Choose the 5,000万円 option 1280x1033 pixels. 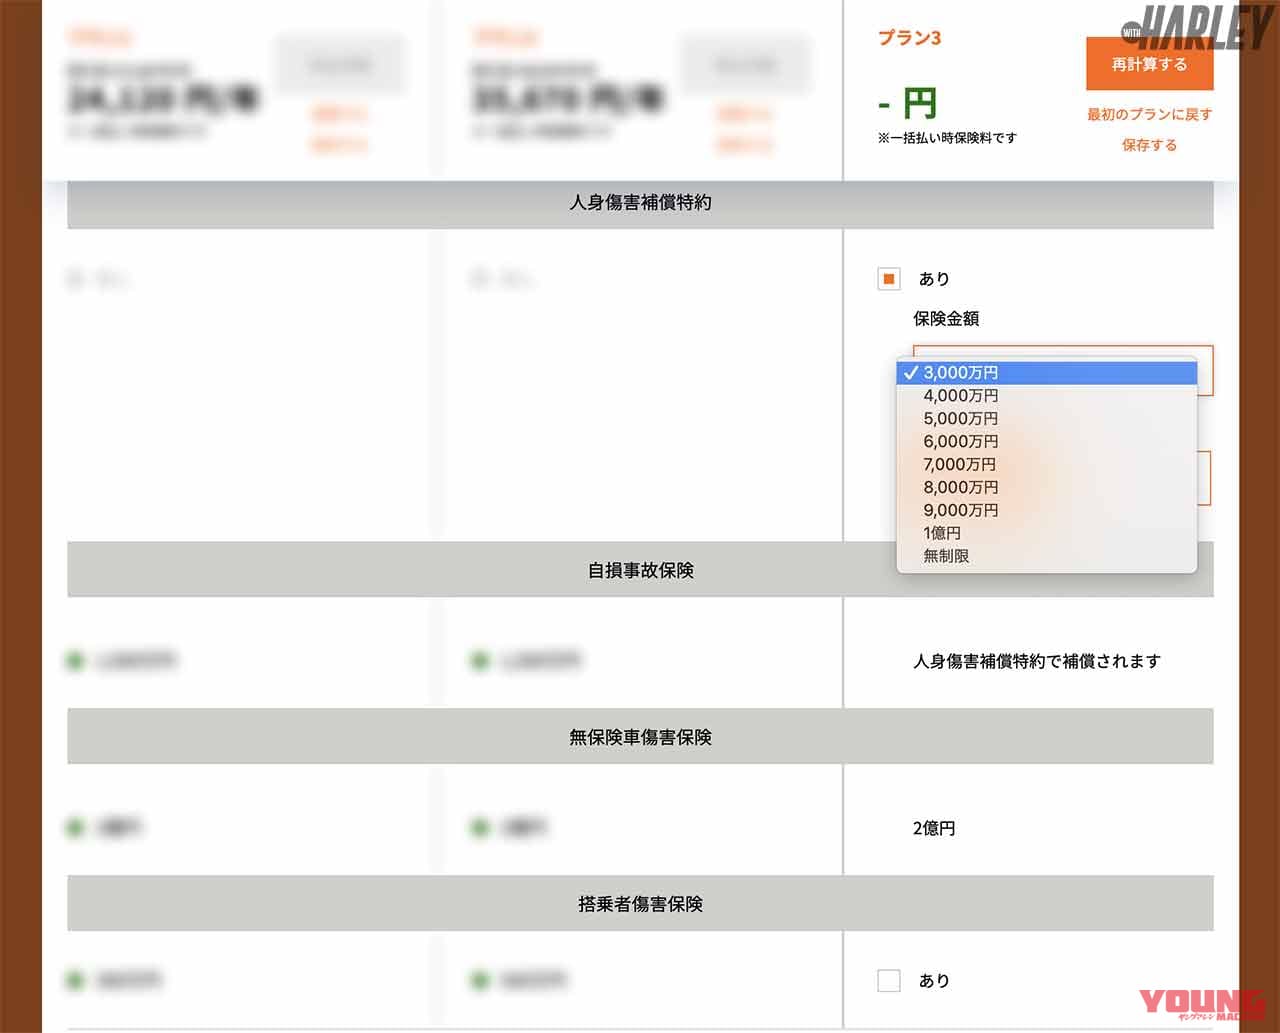click(960, 418)
